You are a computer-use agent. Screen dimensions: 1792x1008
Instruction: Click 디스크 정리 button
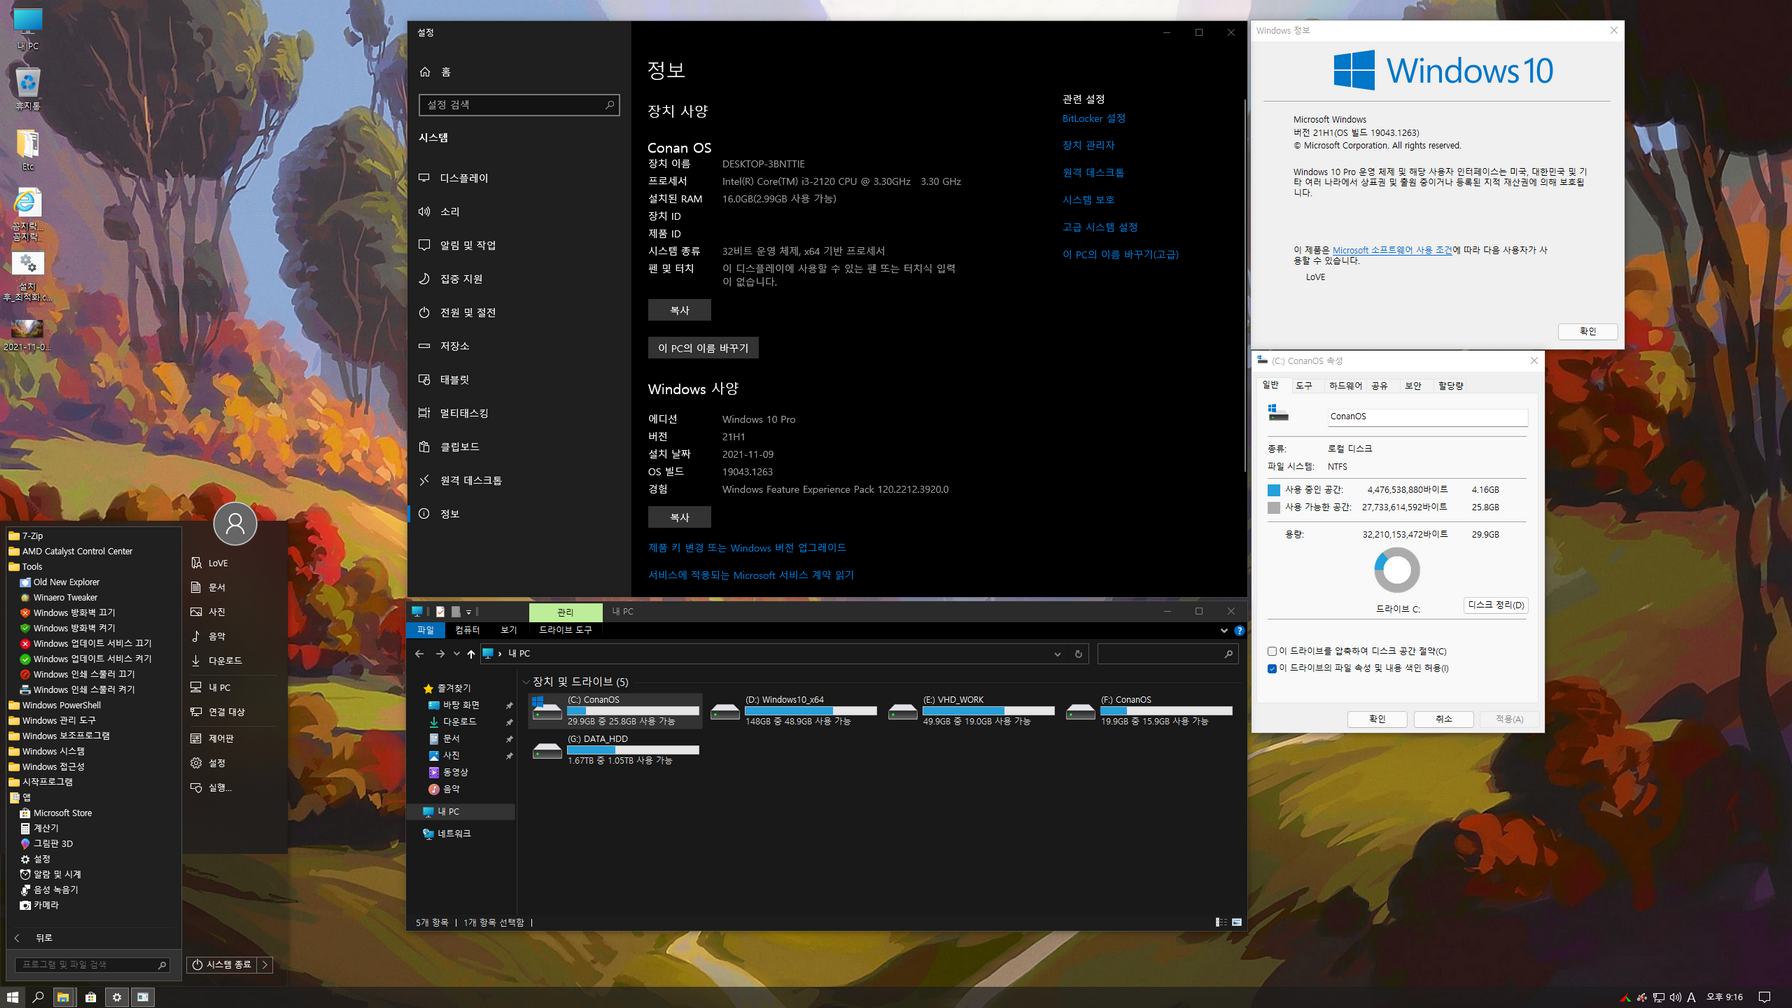1495,605
